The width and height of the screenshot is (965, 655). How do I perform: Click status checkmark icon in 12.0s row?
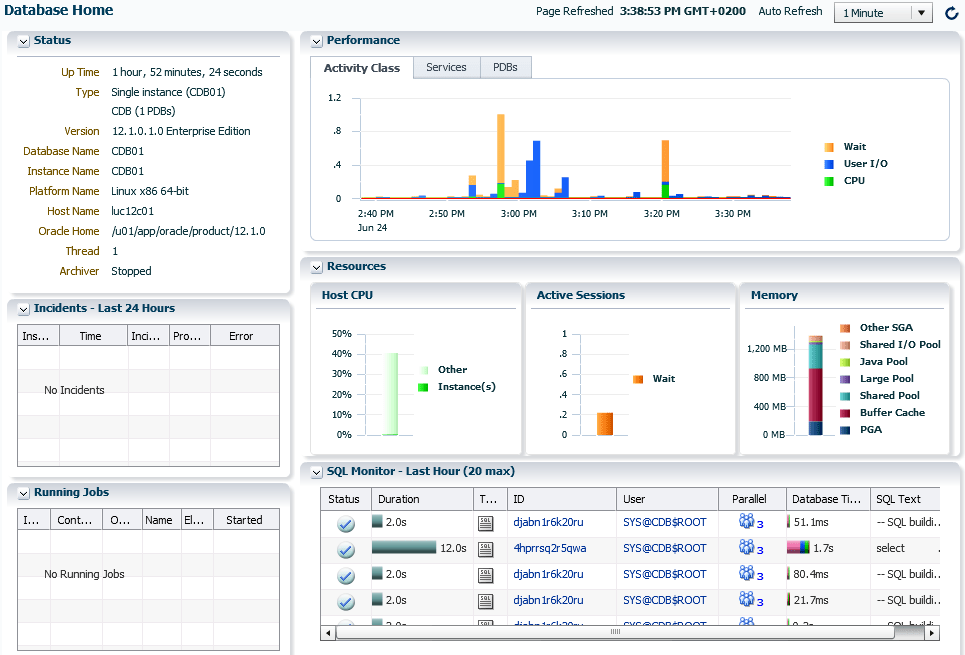[346, 549]
